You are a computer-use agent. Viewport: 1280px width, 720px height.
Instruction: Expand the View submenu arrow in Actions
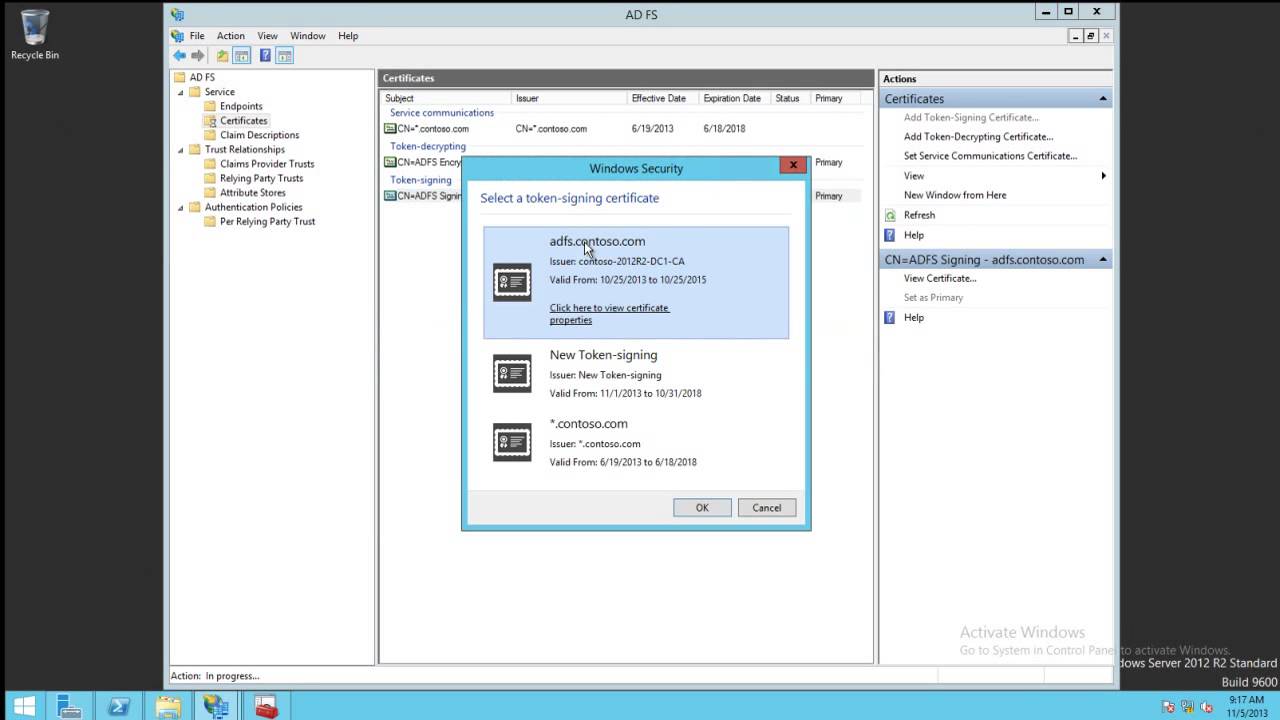pyautogui.click(x=1103, y=176)
